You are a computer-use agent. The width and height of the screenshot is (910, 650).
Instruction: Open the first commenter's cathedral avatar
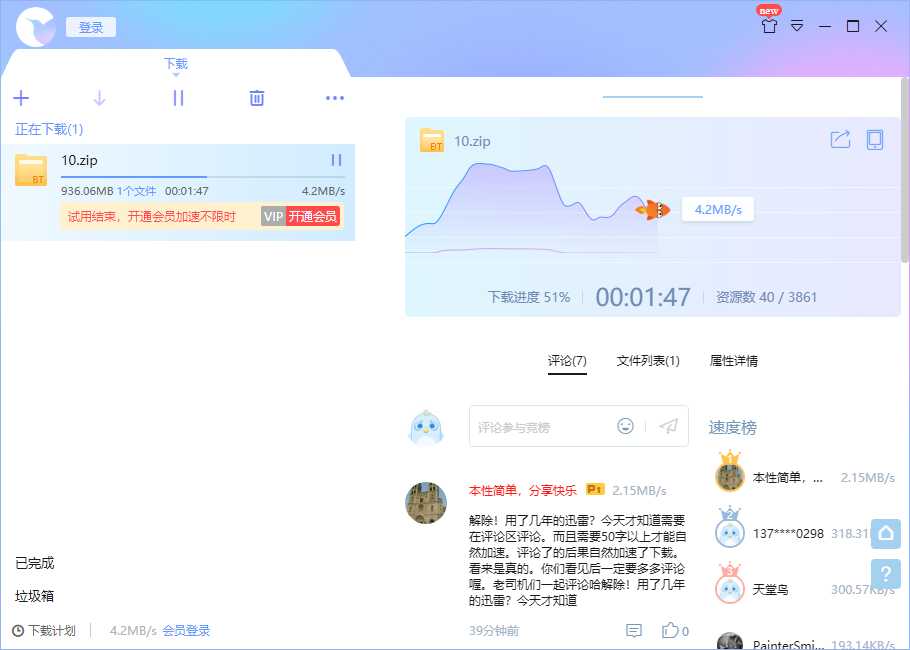426,503
